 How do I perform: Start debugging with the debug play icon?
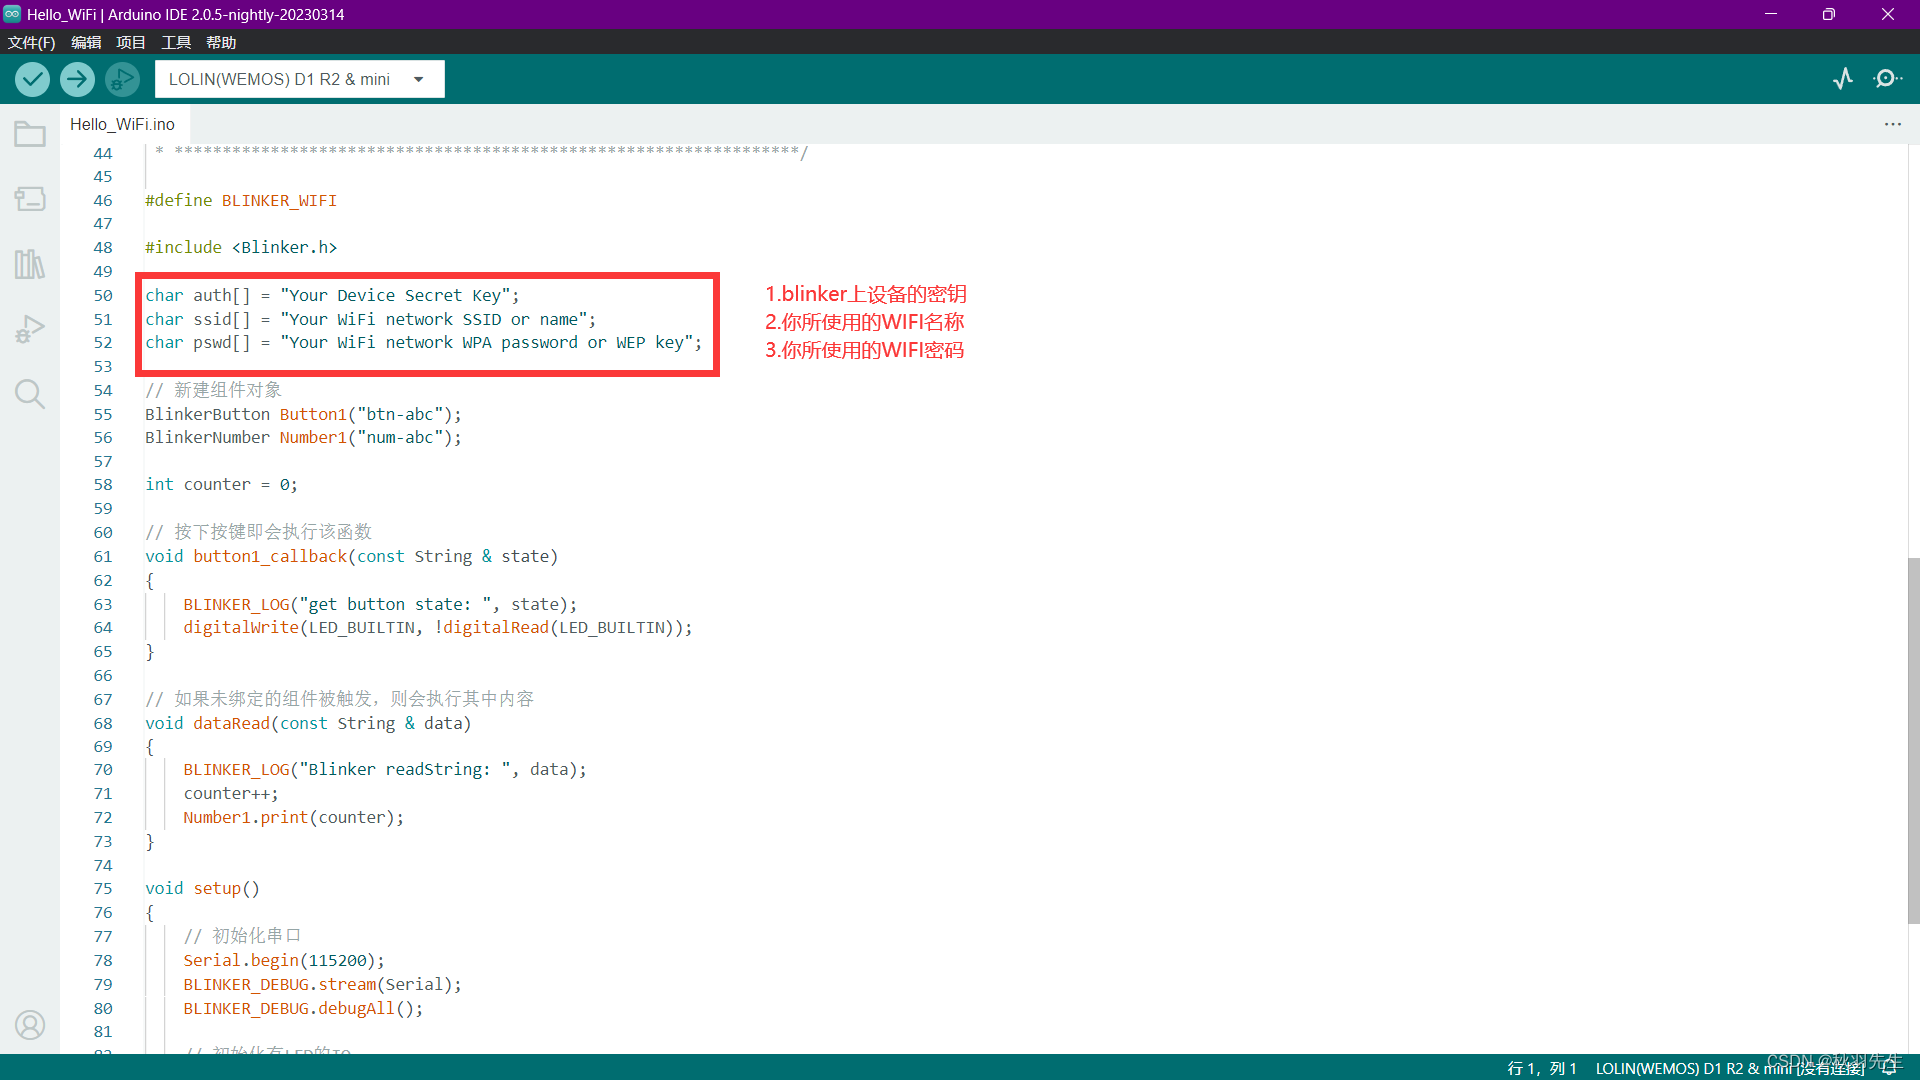point(122,79)
